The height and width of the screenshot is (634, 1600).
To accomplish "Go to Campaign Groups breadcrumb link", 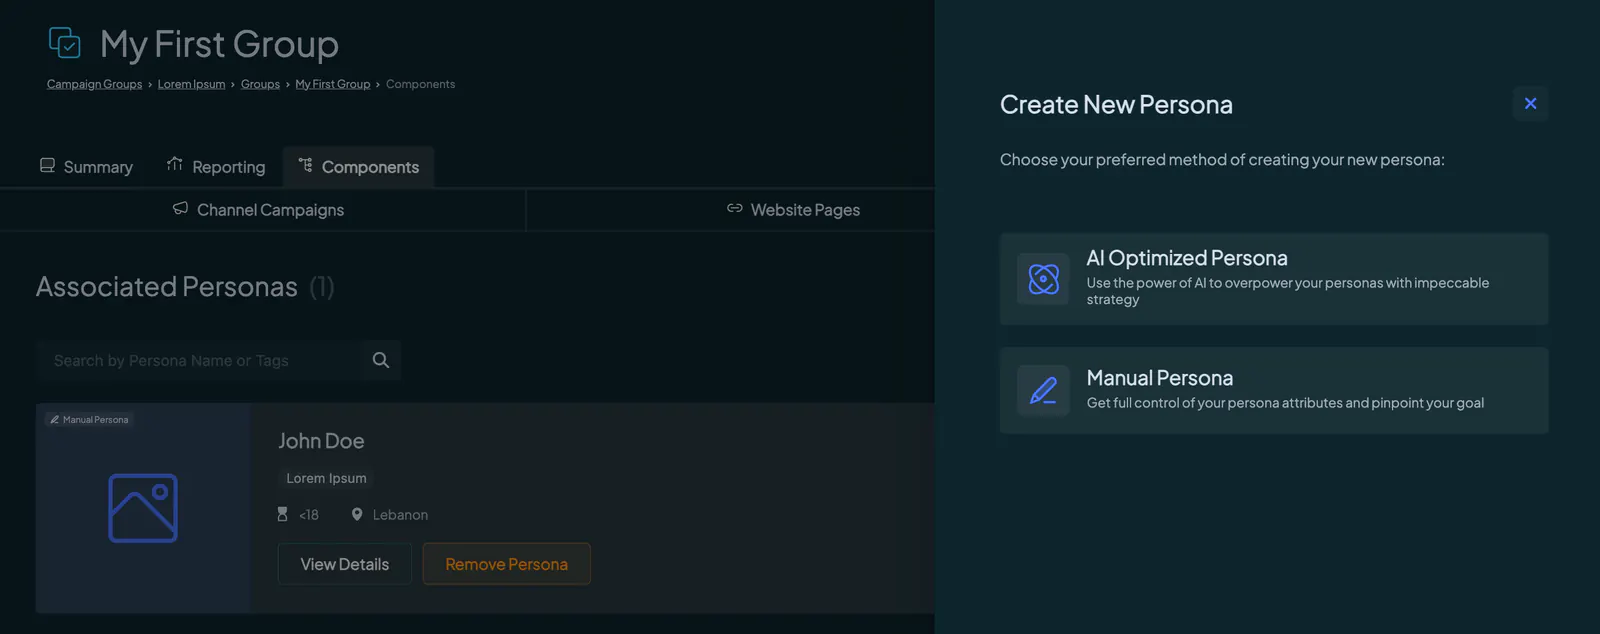I will pyautogui.click(x=94, y=84).
